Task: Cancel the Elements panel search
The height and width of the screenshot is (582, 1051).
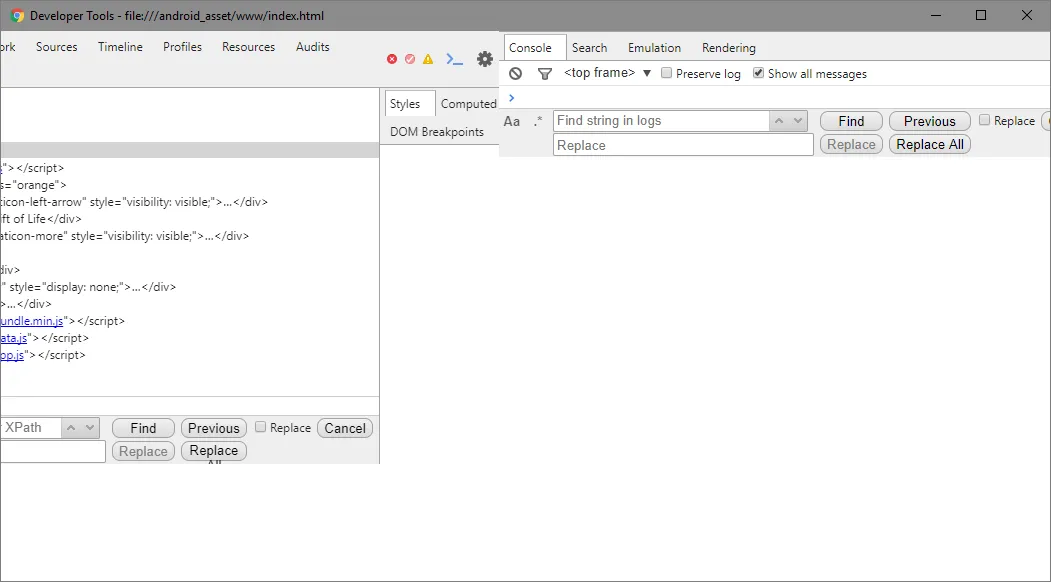Action: [345, 428]
